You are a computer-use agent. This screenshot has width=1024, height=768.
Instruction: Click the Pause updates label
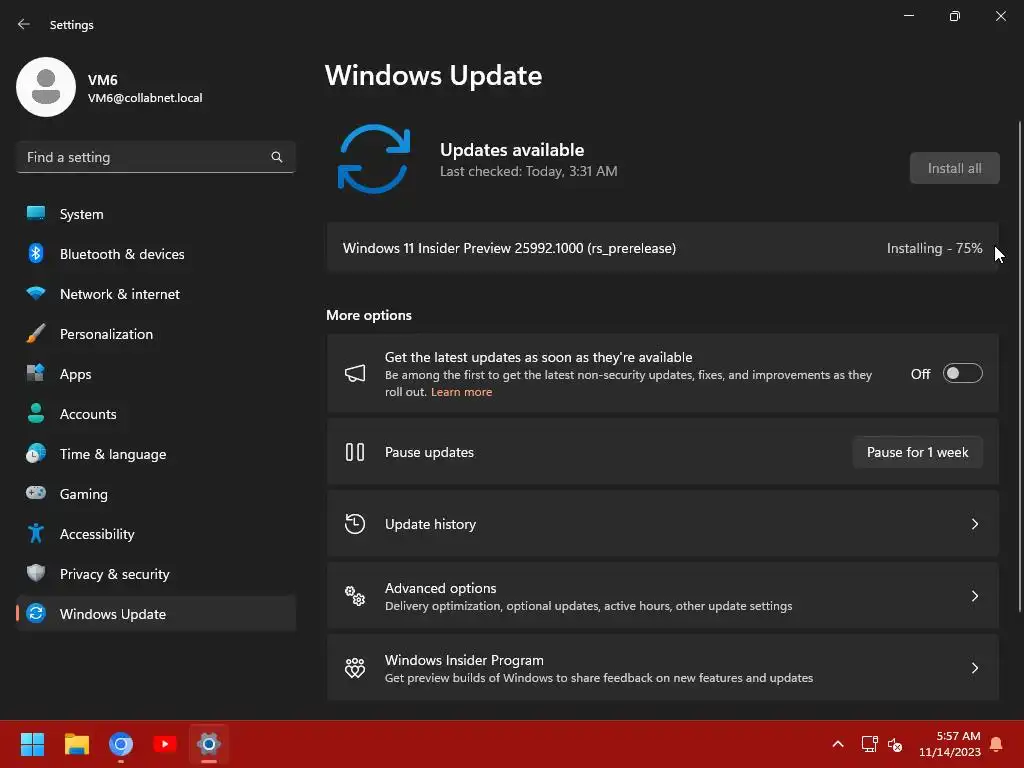(x=429, y=452)
